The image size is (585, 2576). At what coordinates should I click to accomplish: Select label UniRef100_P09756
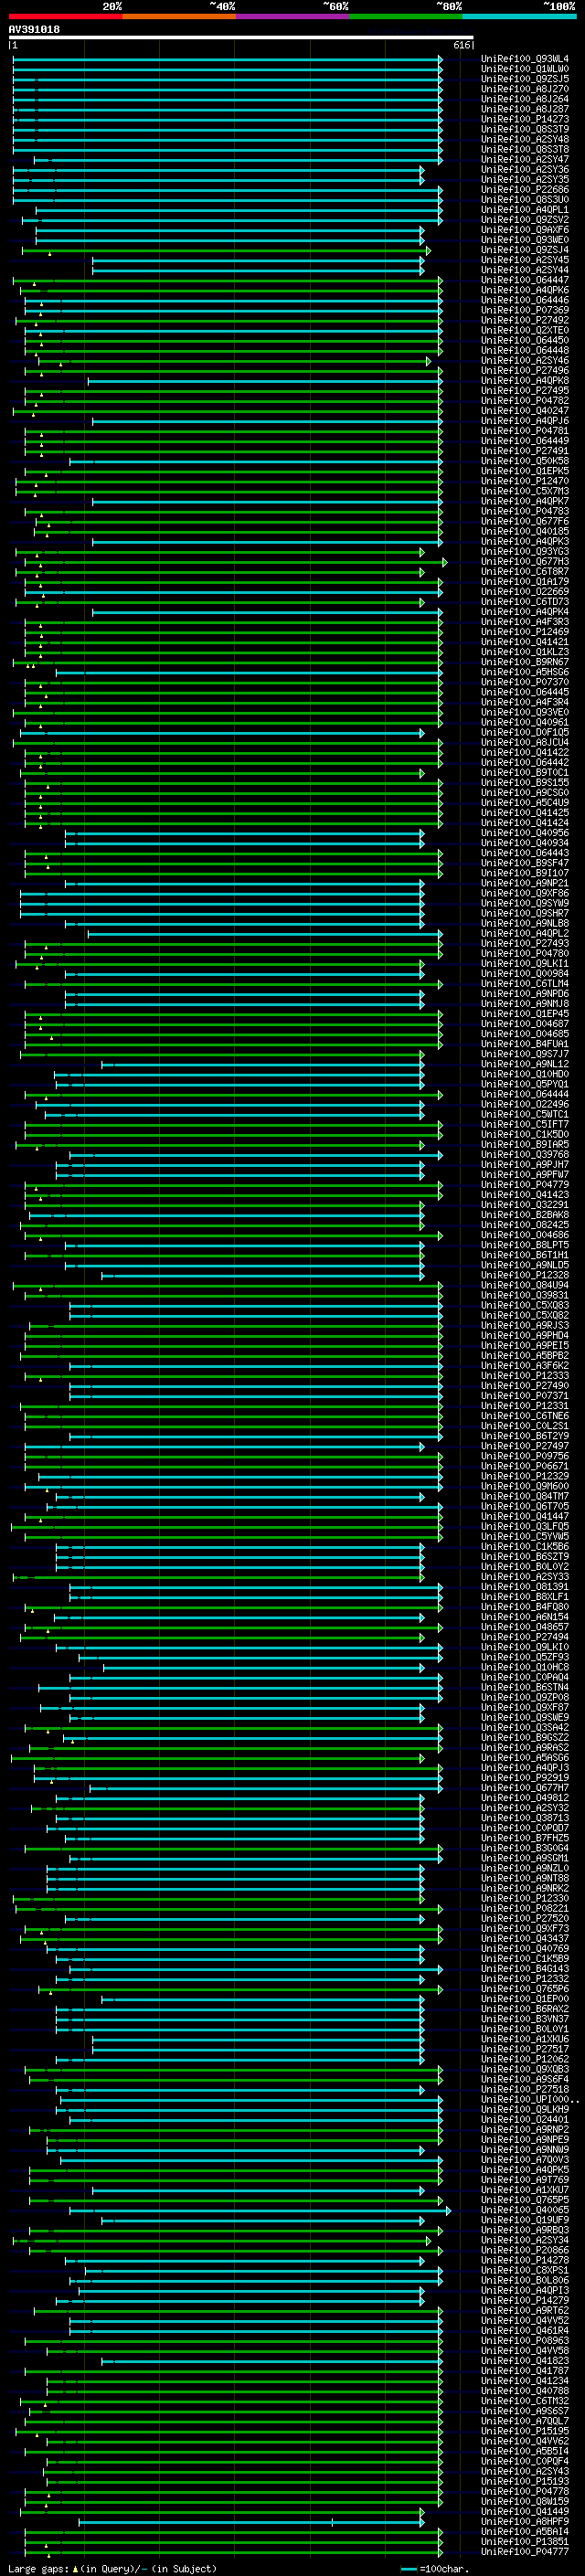525,1457
